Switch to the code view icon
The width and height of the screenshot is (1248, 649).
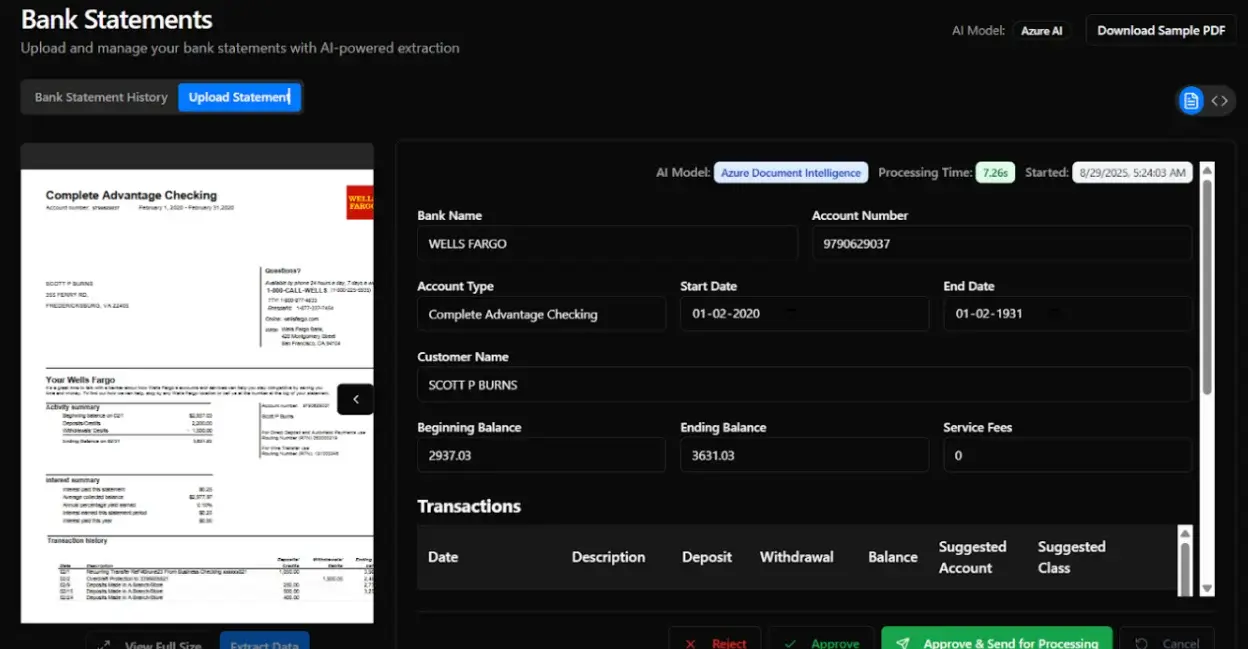click(x=1220, y=101)
